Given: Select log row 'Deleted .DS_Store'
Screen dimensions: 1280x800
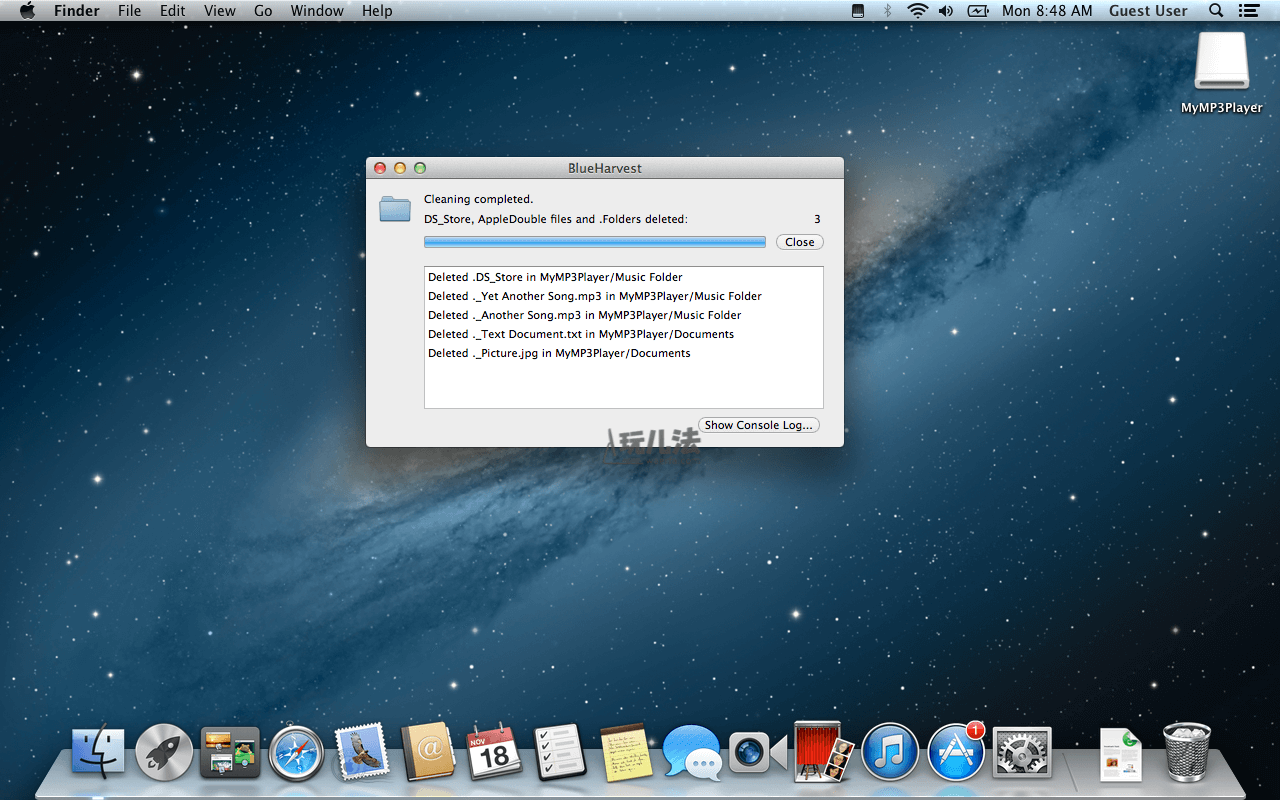Looking at the screenshot, I should 624,277.
